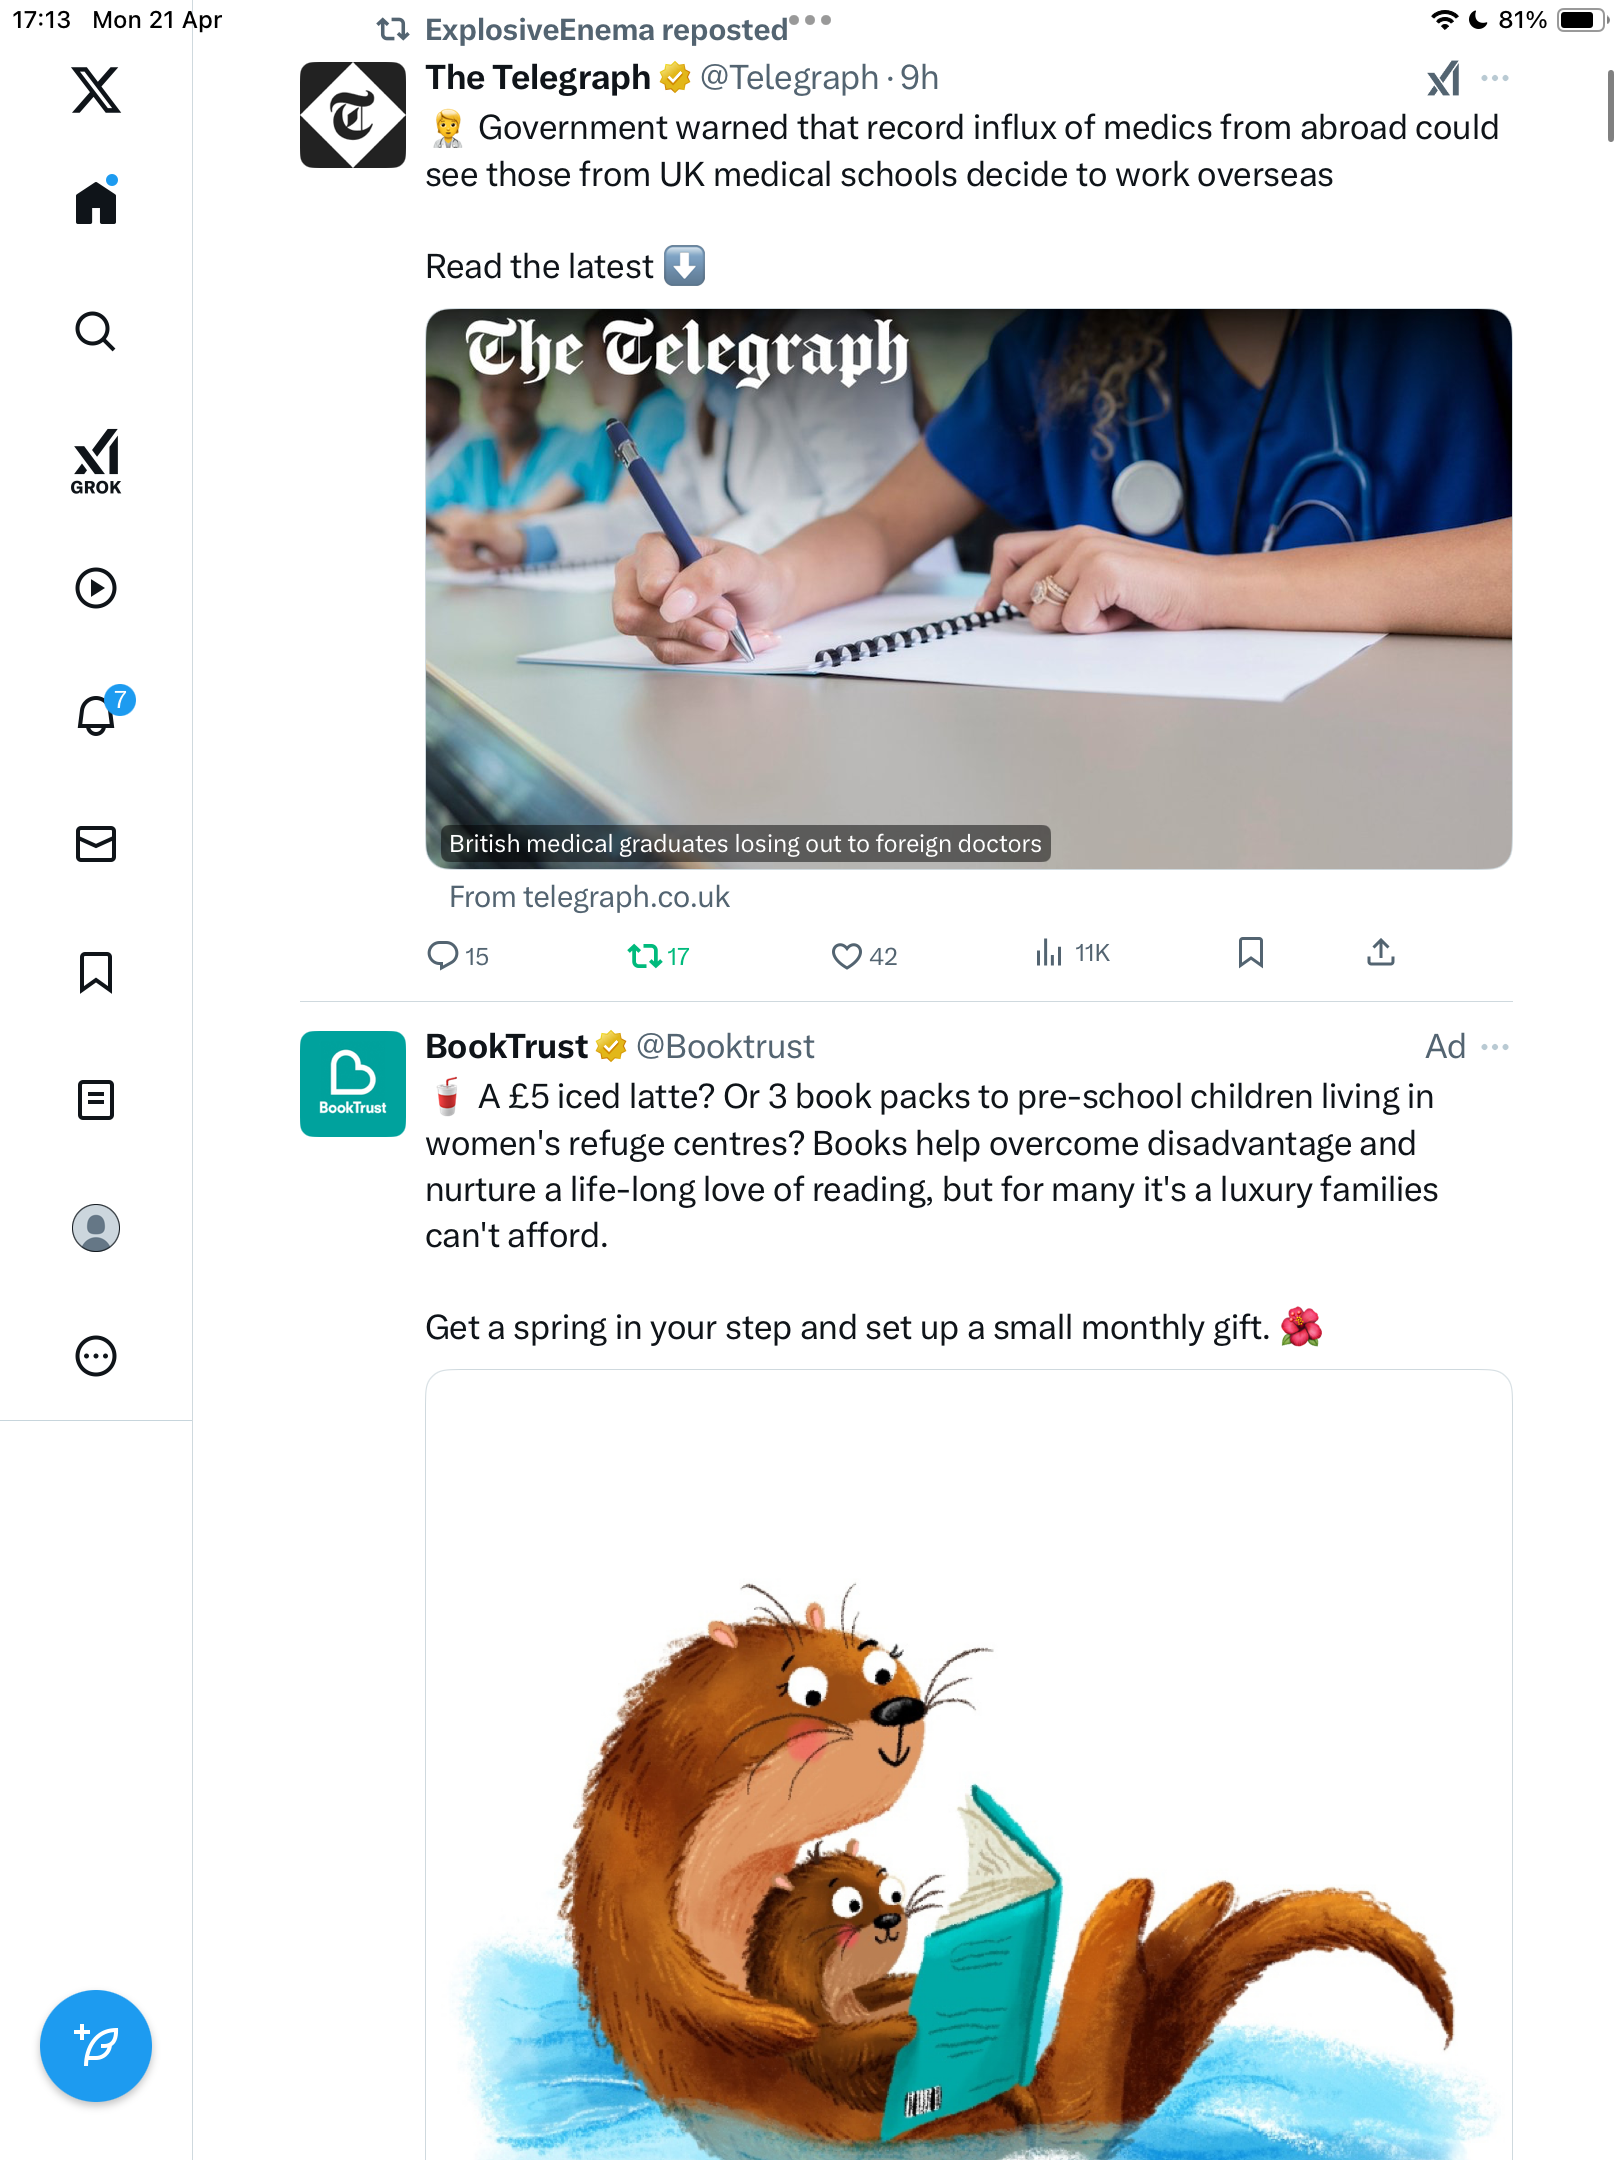Expand the More circle menu in sidebar
Screen dimensions: 1620x2160
click(96, 1356)
